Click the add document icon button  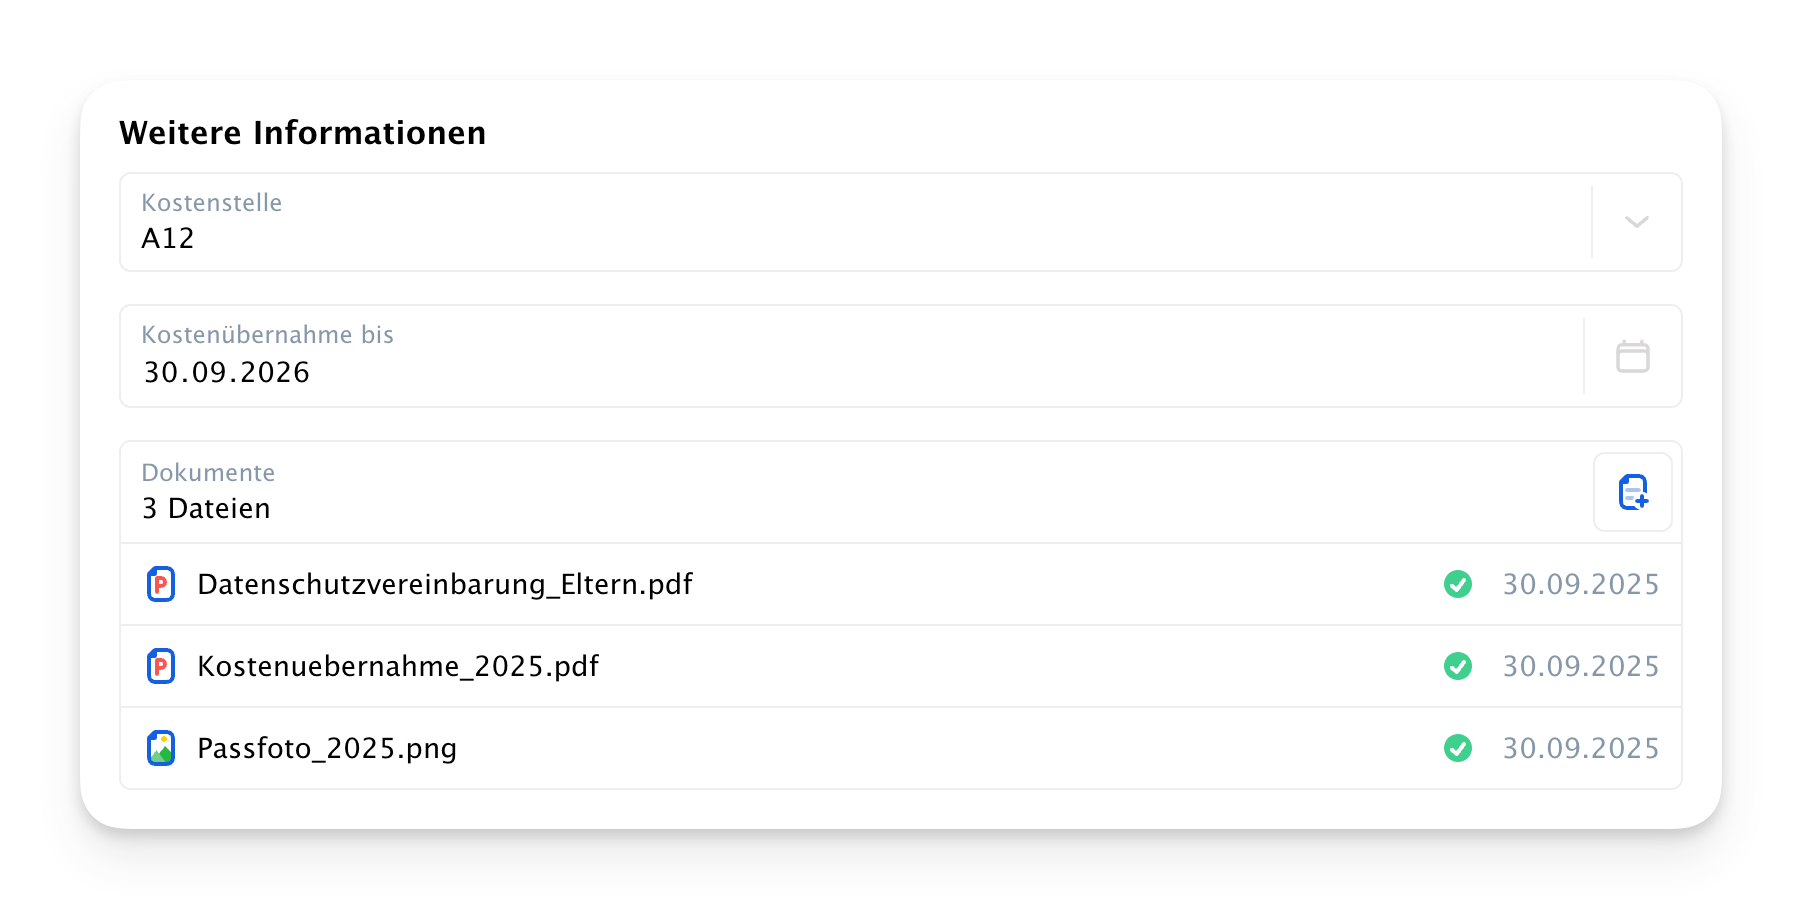click(1632, 492)
